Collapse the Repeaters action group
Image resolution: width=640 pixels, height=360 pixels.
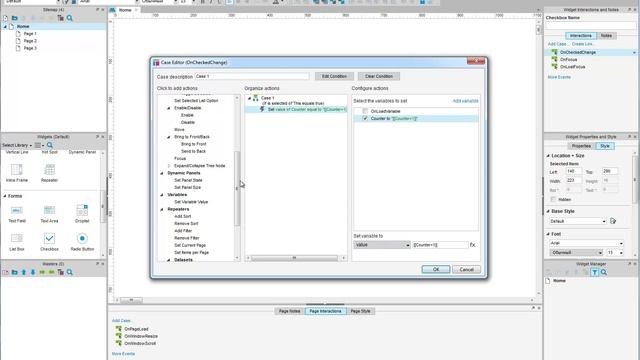[x=162, y=209]
